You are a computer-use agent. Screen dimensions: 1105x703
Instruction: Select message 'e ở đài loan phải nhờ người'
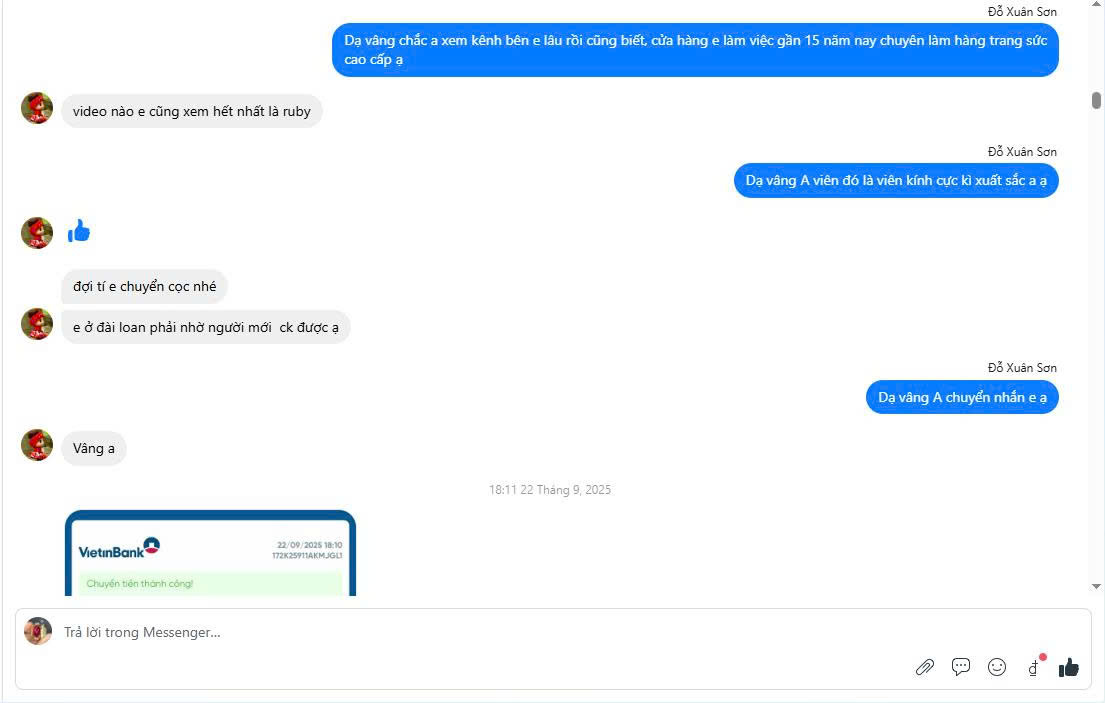coord(206,328)
